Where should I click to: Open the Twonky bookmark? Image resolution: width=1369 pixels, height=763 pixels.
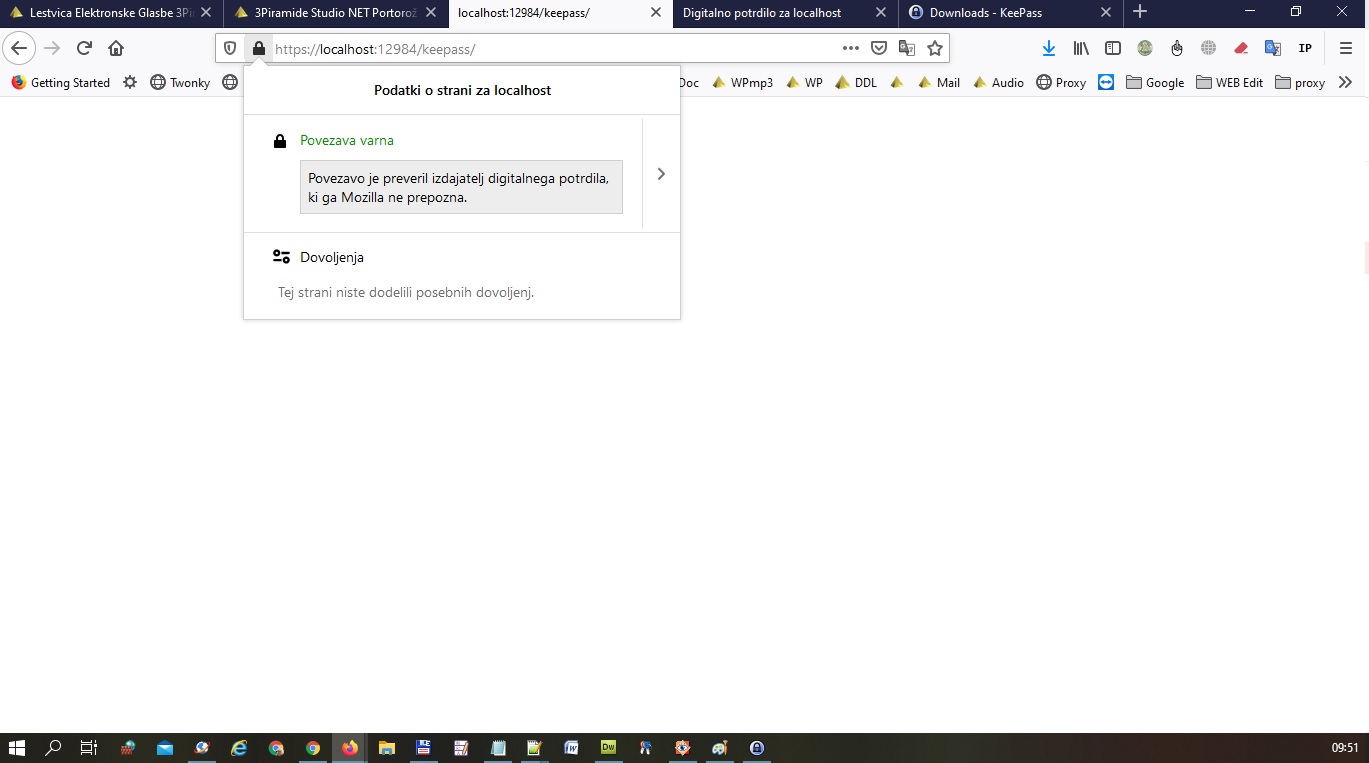tap(180, 83)
